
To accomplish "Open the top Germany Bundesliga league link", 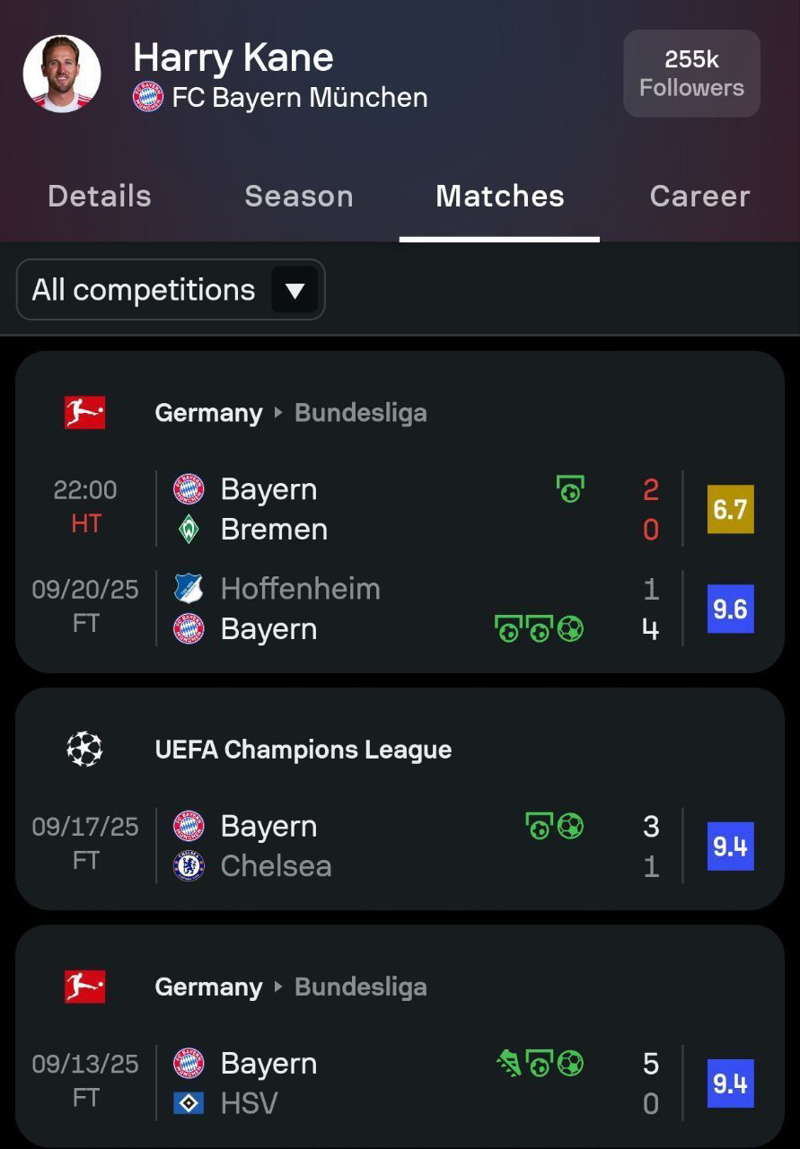I will pyautogui.click(x=290, y=413).
